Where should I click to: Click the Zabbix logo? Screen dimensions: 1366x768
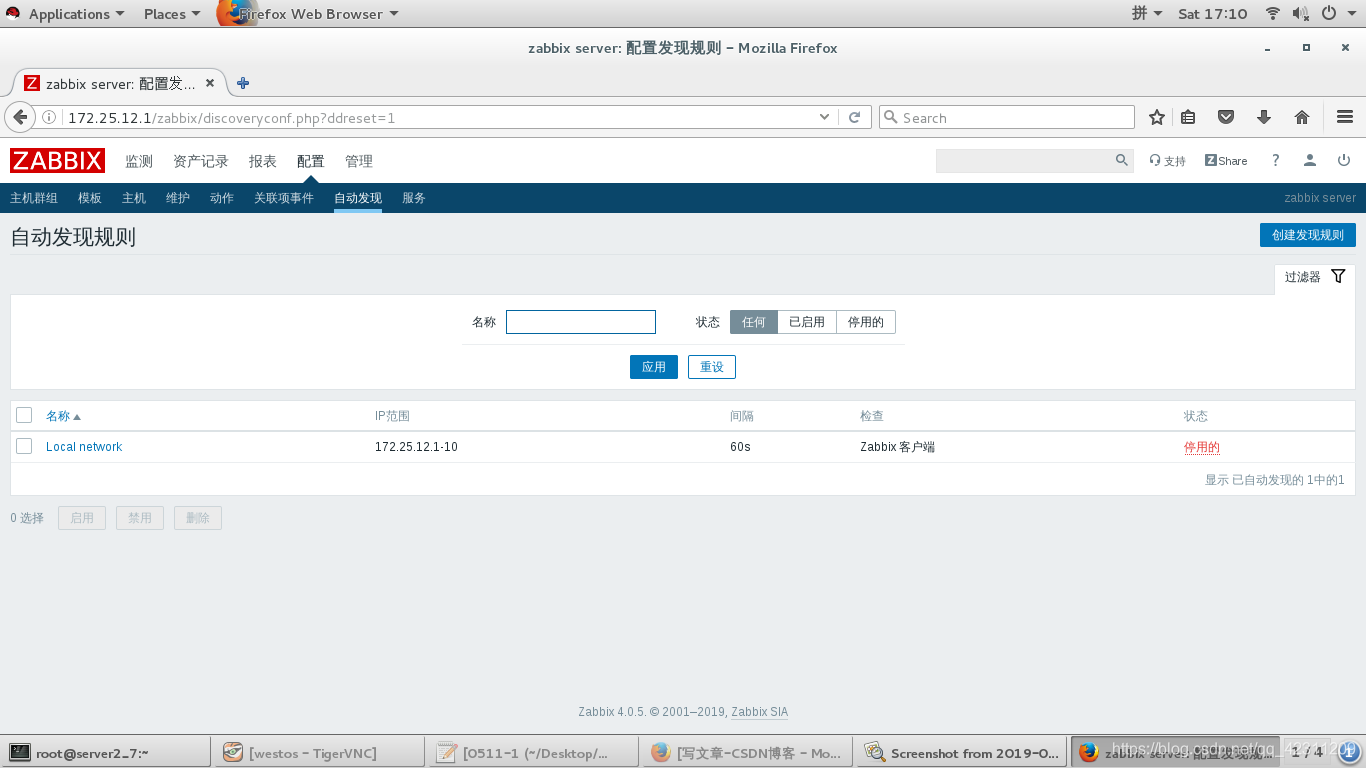(x=57, y=161)
